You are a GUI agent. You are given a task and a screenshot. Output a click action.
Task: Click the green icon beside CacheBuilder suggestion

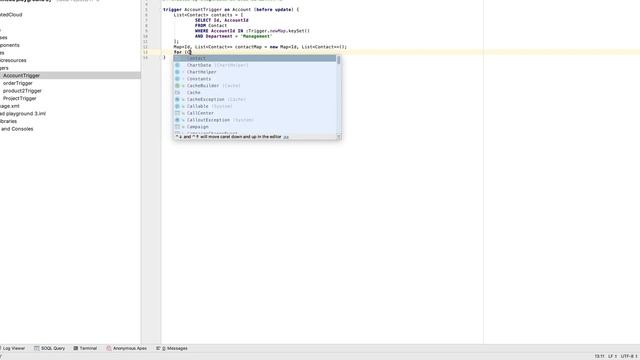click(x=178, y=86)
